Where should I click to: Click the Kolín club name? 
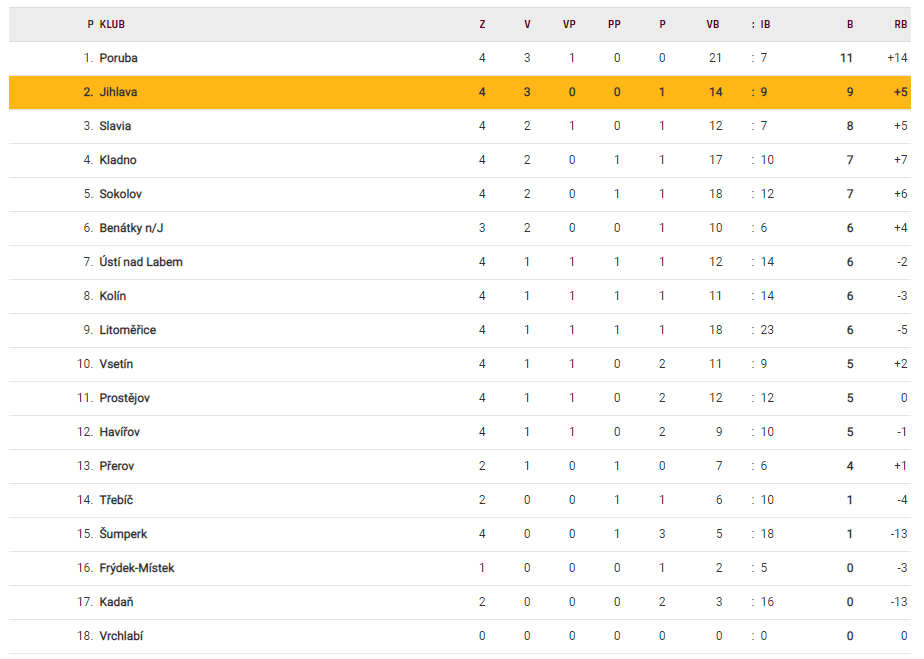pyautogui.click(x=113, y=296)
